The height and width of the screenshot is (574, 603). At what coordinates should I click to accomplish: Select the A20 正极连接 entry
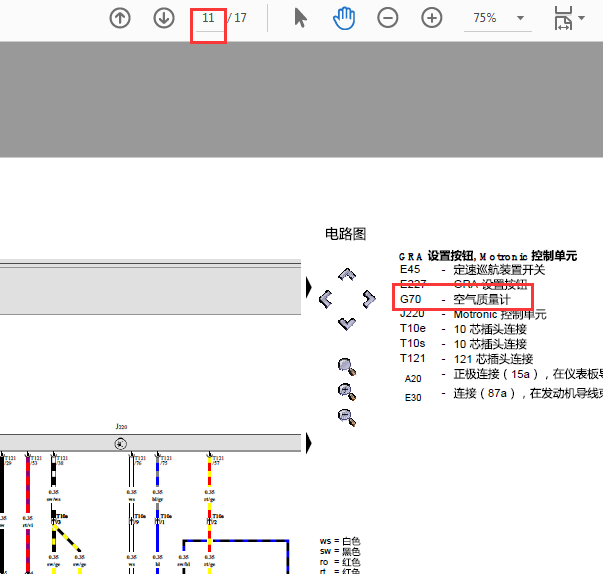[x=503, y=375]
